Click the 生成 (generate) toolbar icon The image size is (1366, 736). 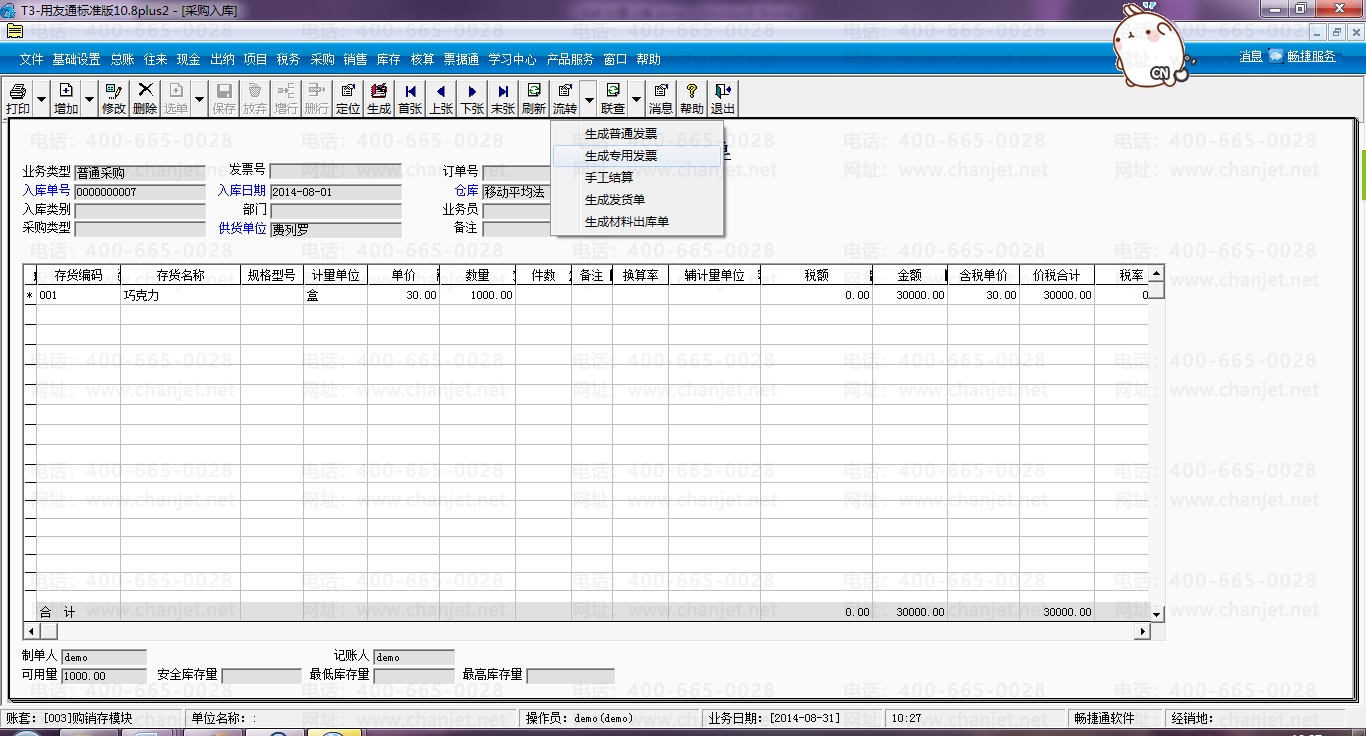click(379, 98)
